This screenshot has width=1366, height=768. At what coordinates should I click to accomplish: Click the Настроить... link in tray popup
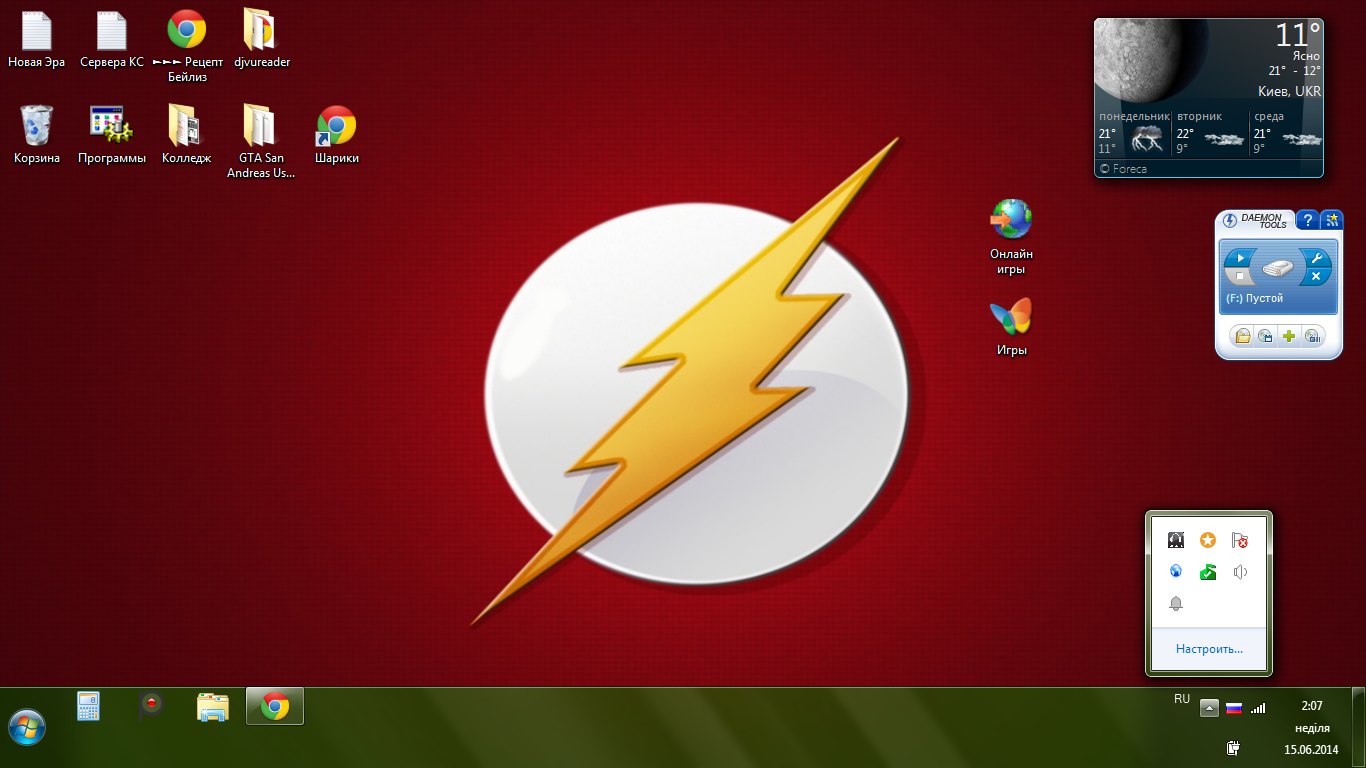pos(1209,649)
